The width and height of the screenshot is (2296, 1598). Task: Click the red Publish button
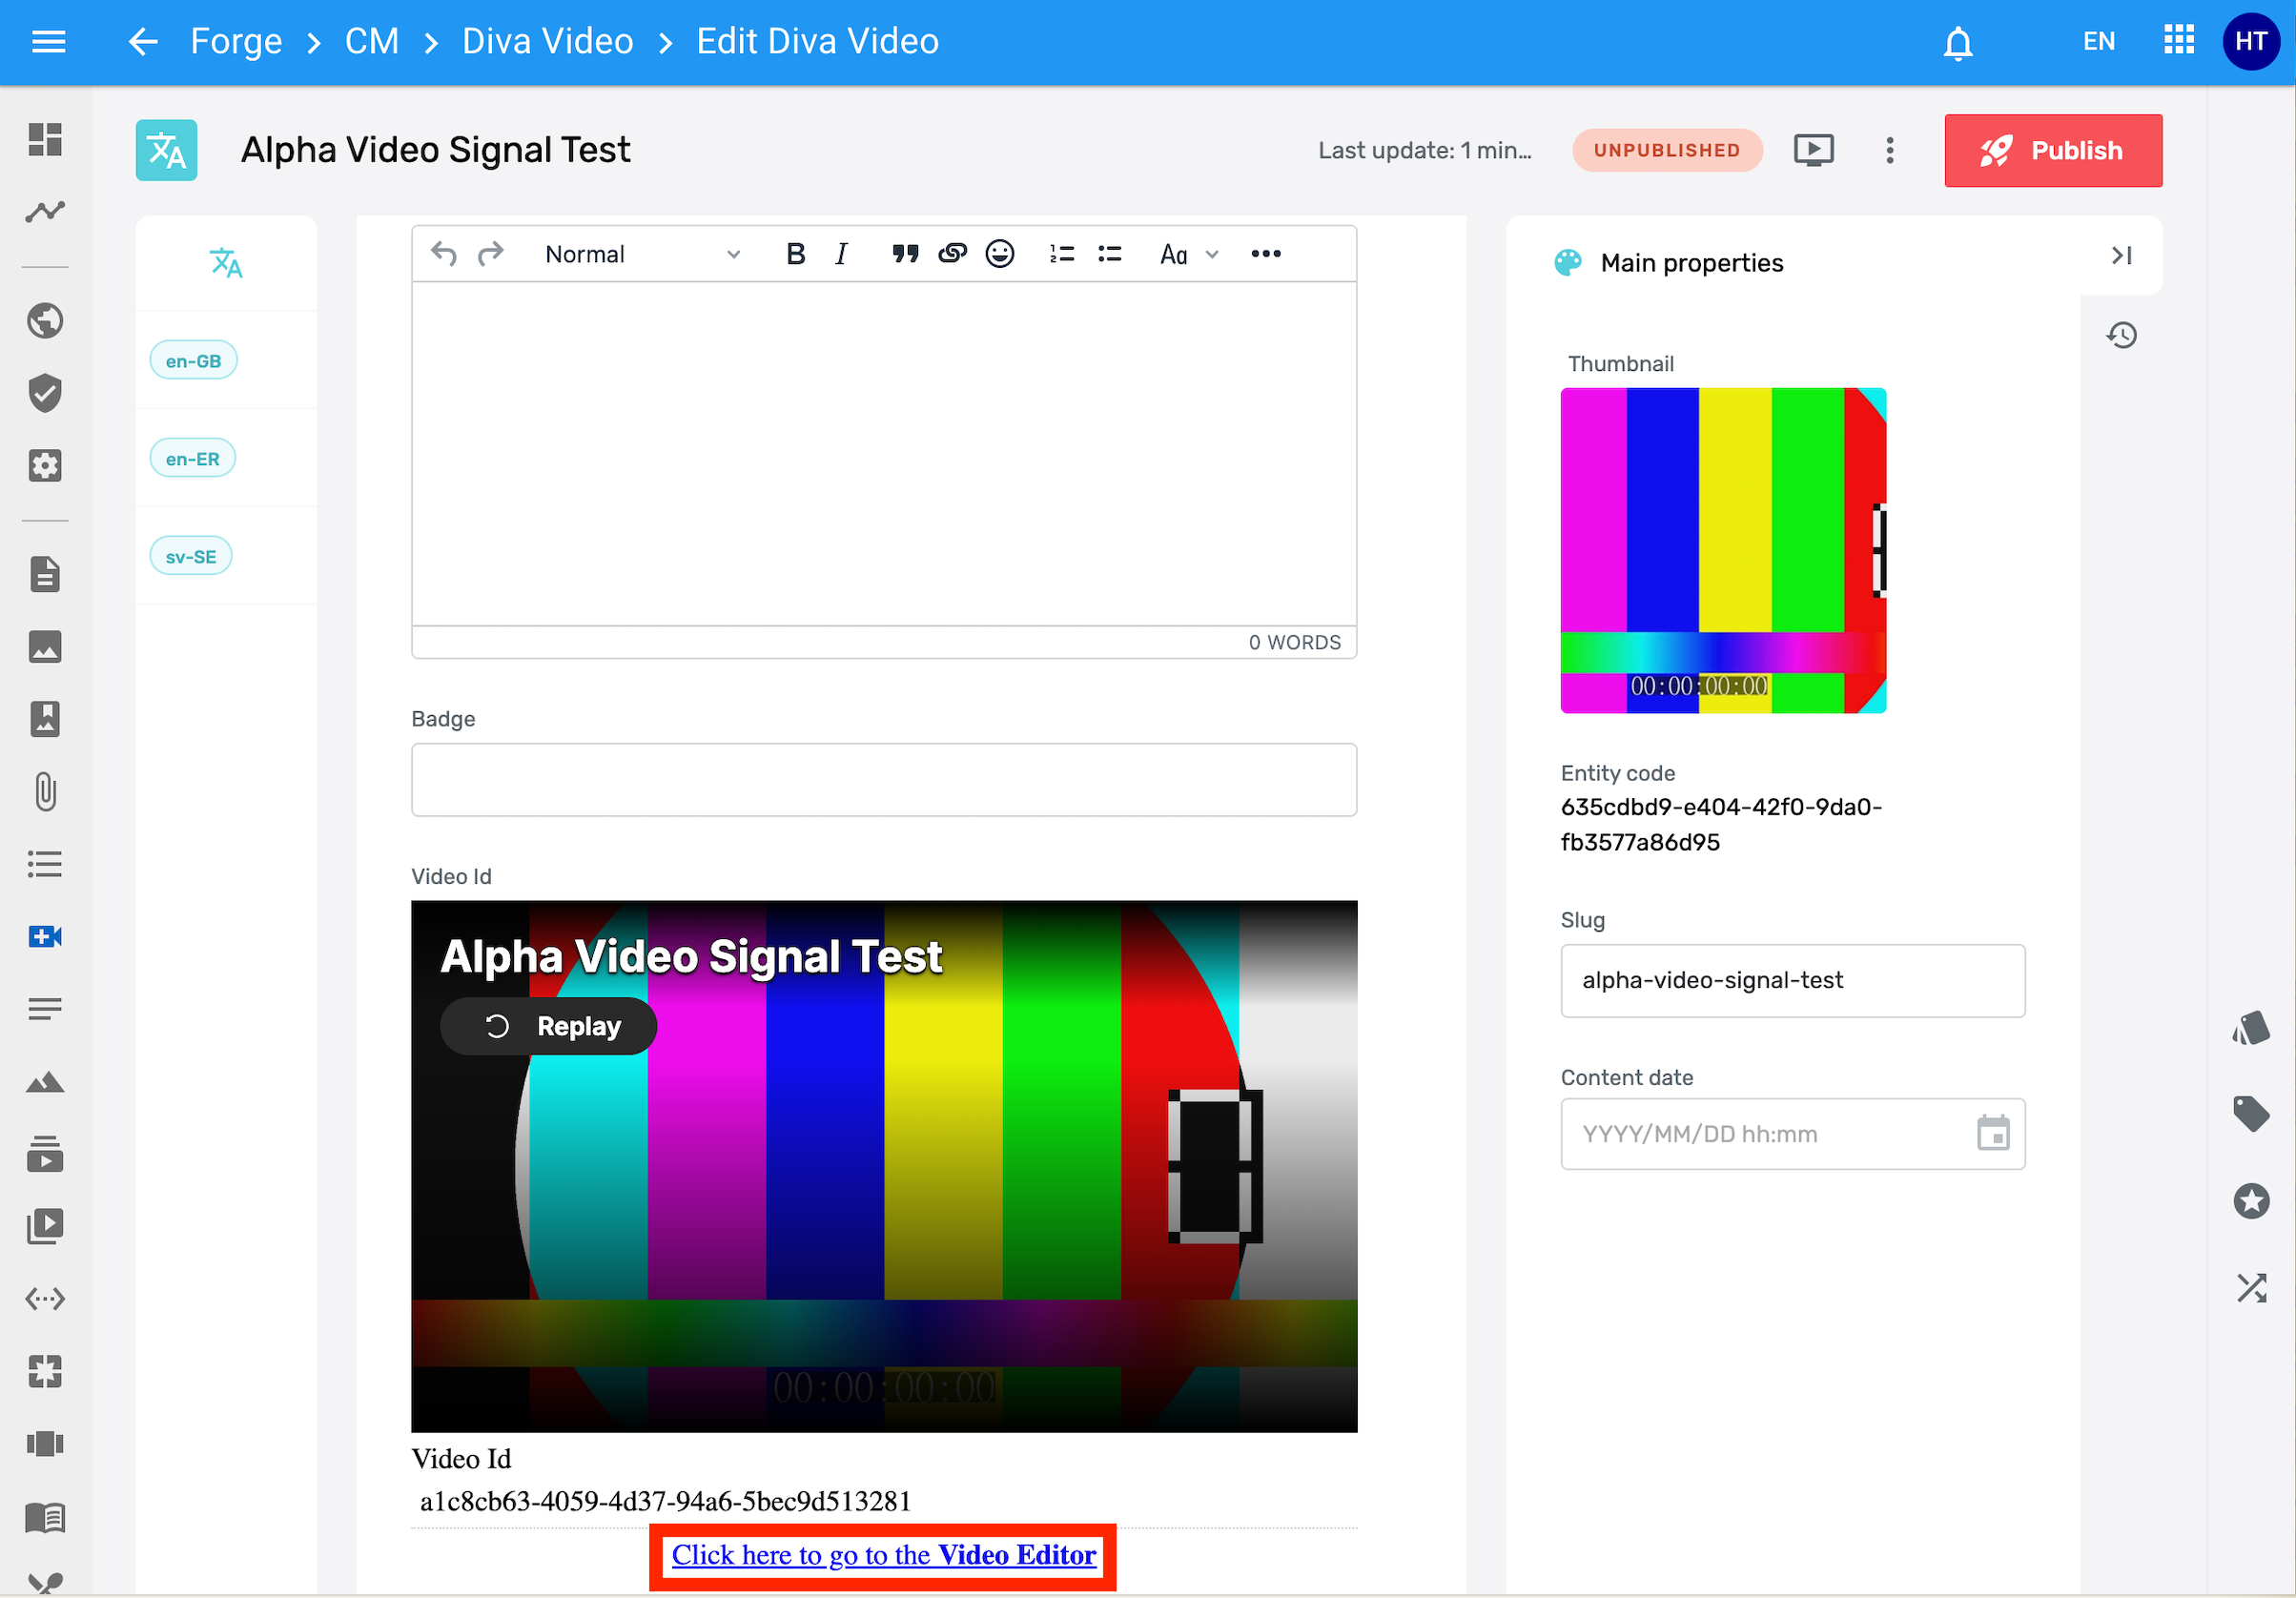point(2053,150)
